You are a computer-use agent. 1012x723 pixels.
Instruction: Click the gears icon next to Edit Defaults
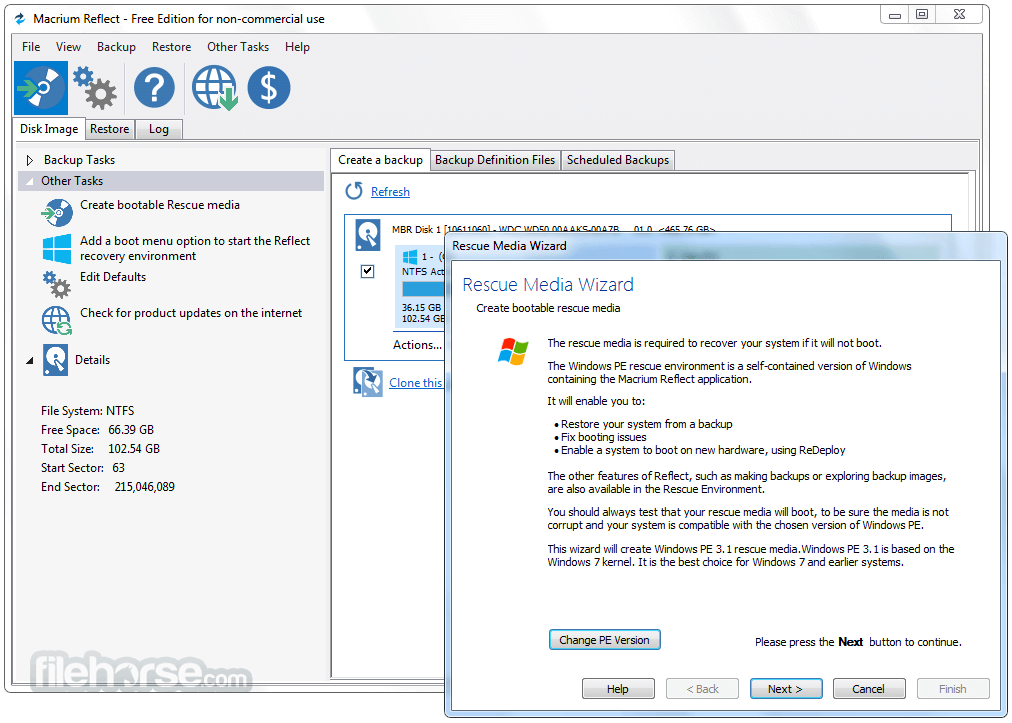(57, 285)
